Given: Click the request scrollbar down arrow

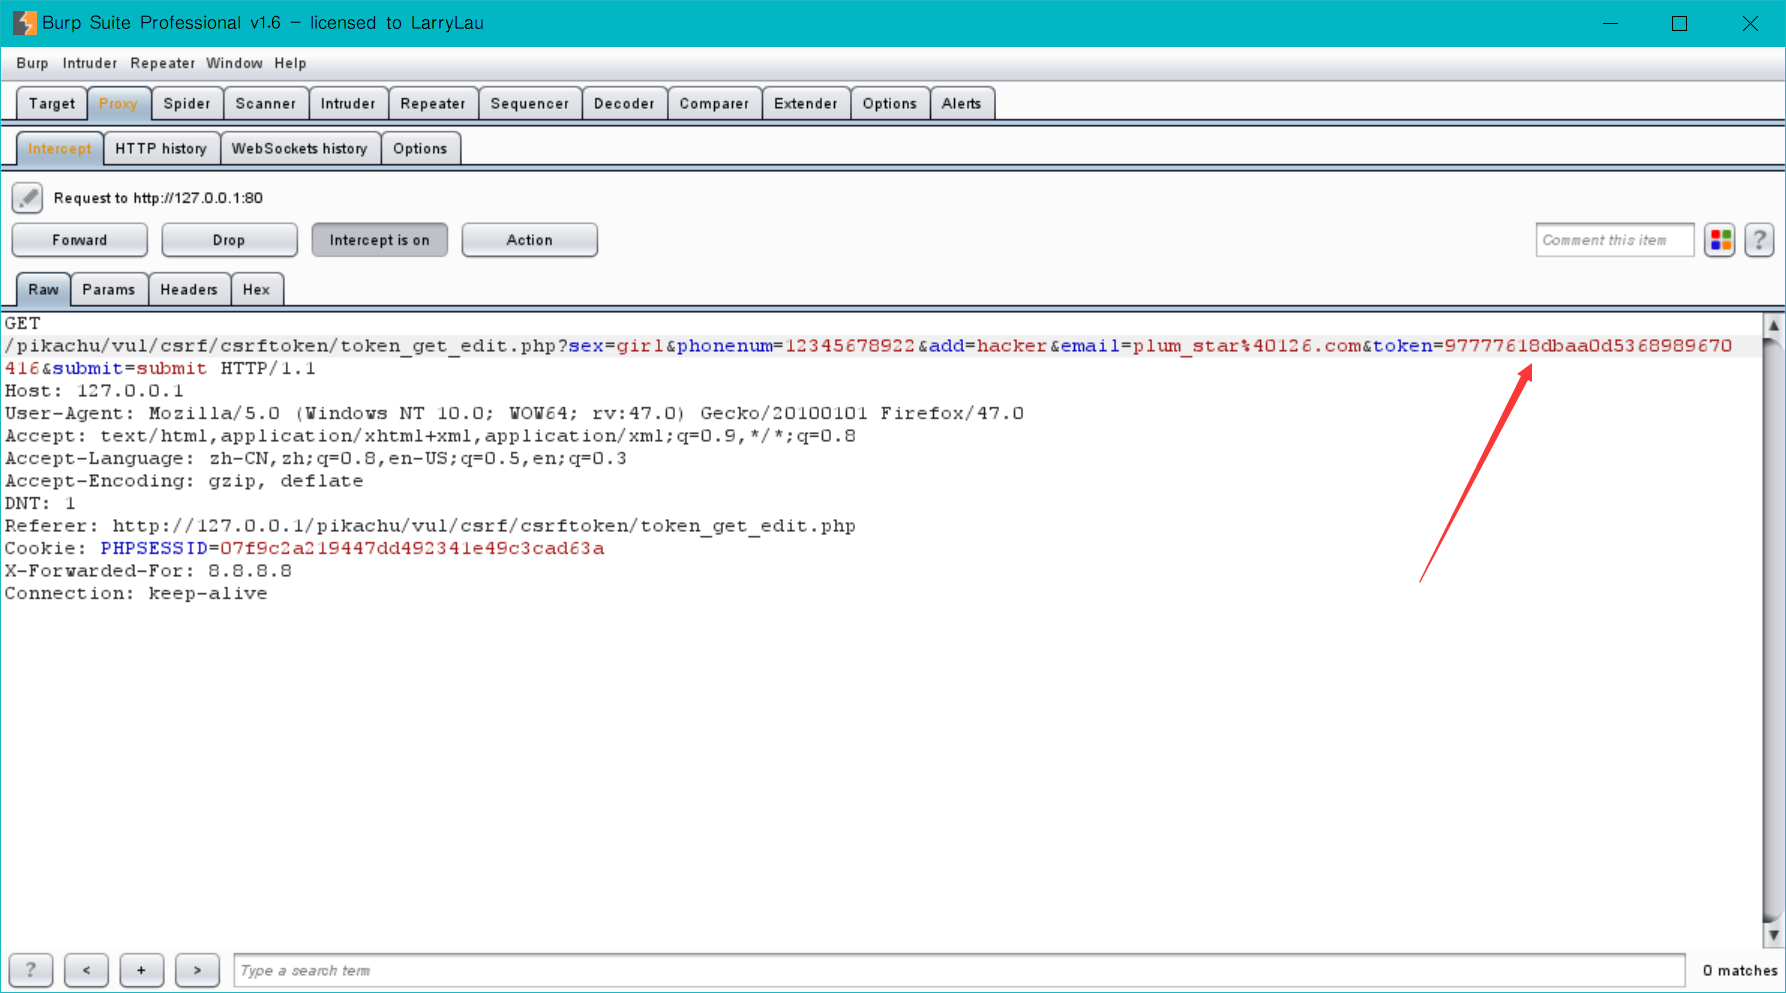Looking at the screenshot, I should pos(1773,936).
